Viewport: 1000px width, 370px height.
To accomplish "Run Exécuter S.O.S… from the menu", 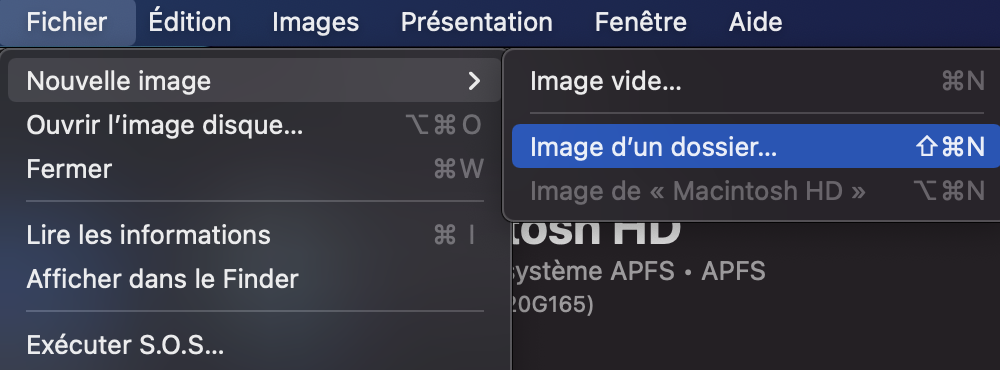I will point(254,345).
